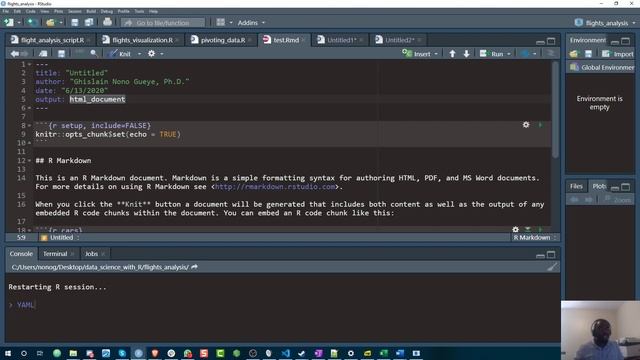Switch to Untitled2 tab

point(400,40)
